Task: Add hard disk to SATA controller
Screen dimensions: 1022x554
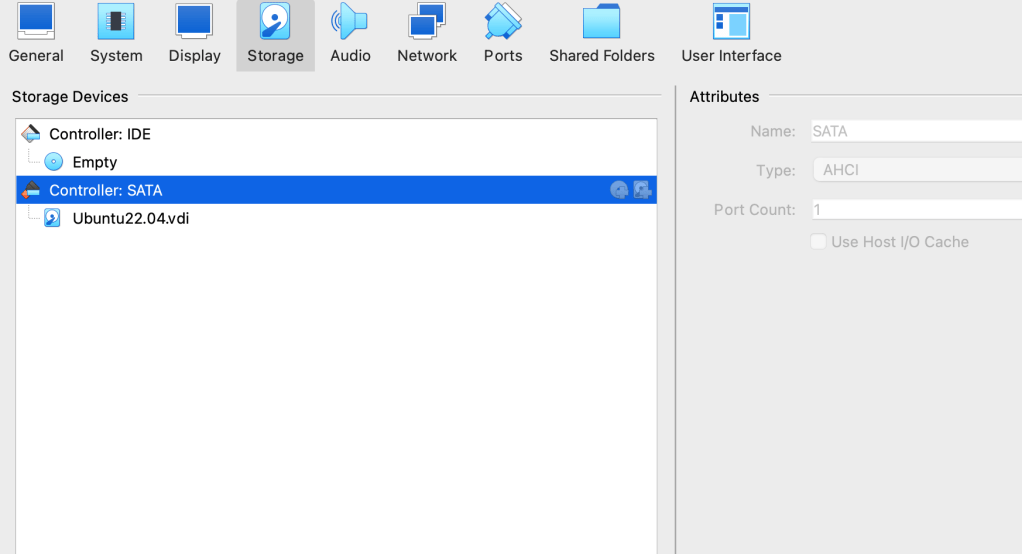Action: 643,190
